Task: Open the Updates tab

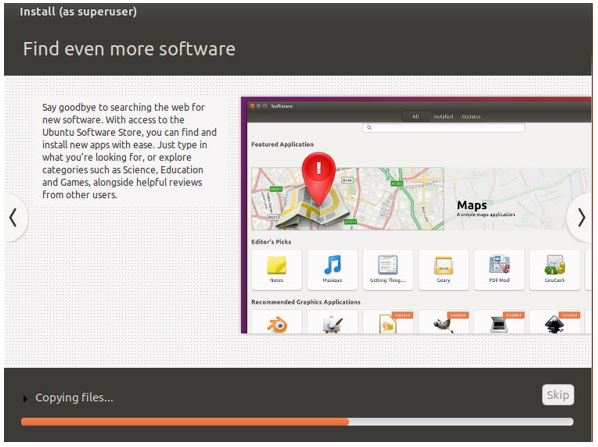Action: (x=471, y=116)
